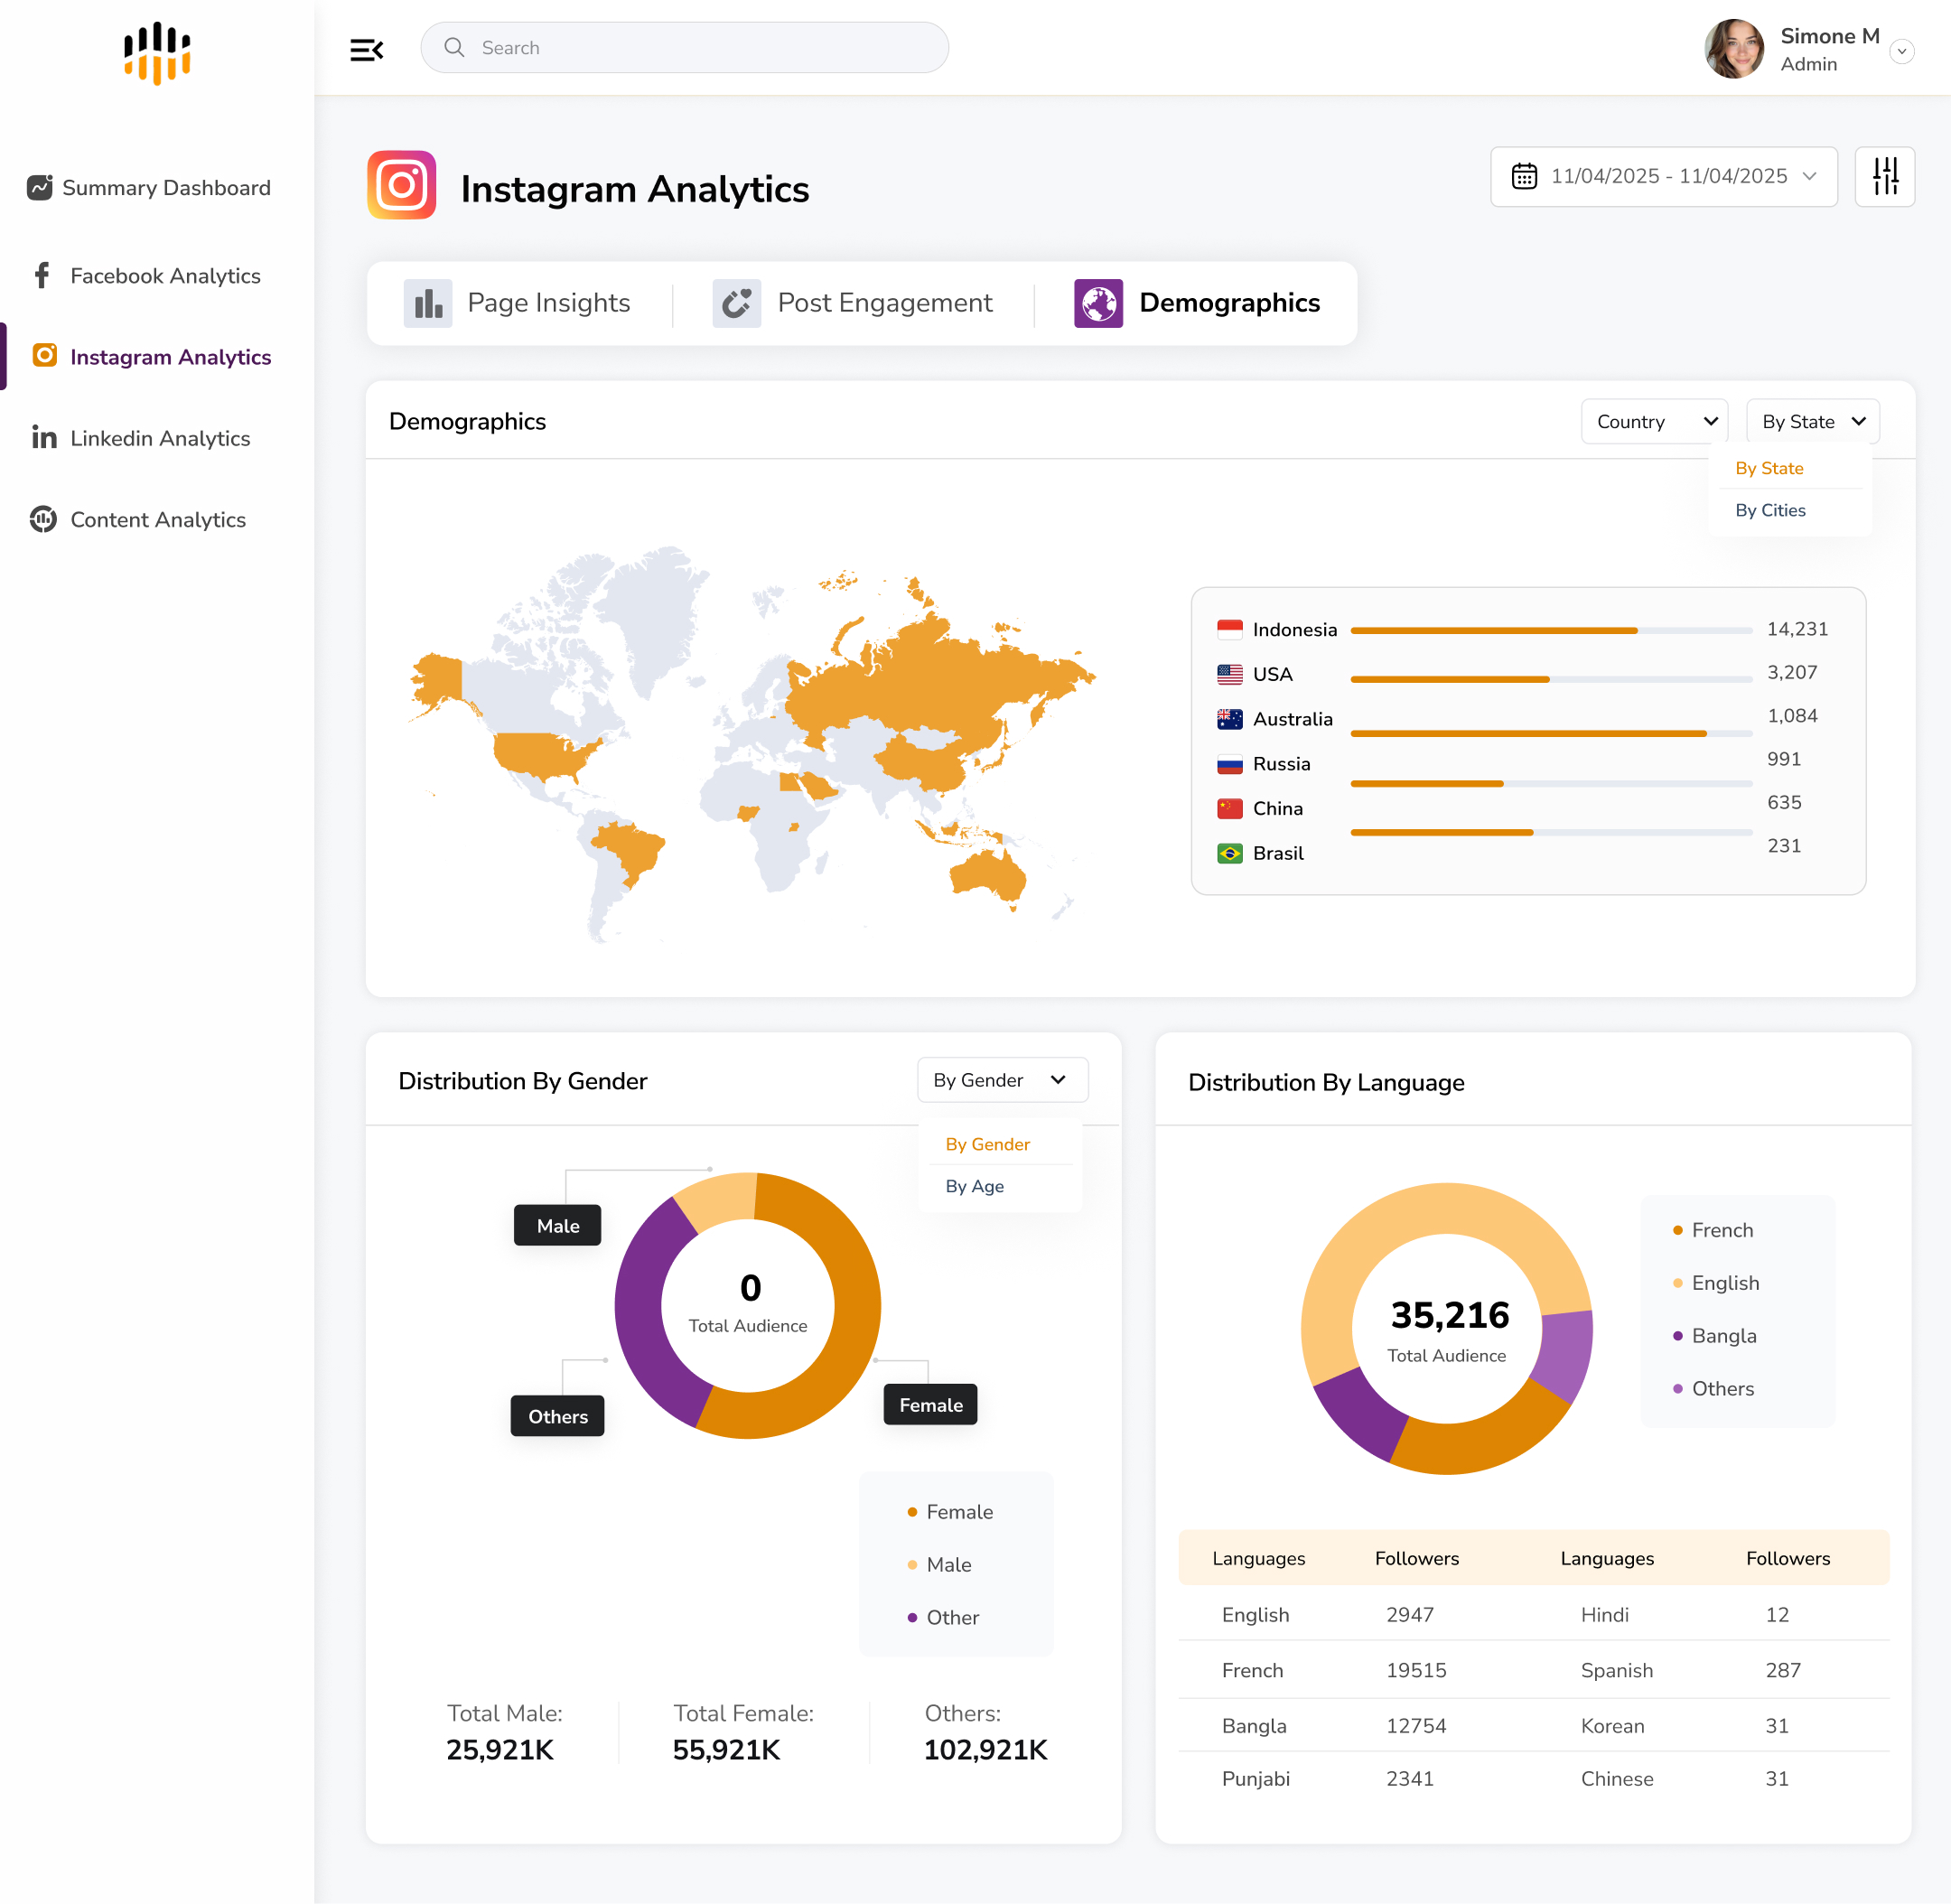Choose By Age option
The width and height of the screenshot is (1951, 1904).
click(x=974, y=1186)
